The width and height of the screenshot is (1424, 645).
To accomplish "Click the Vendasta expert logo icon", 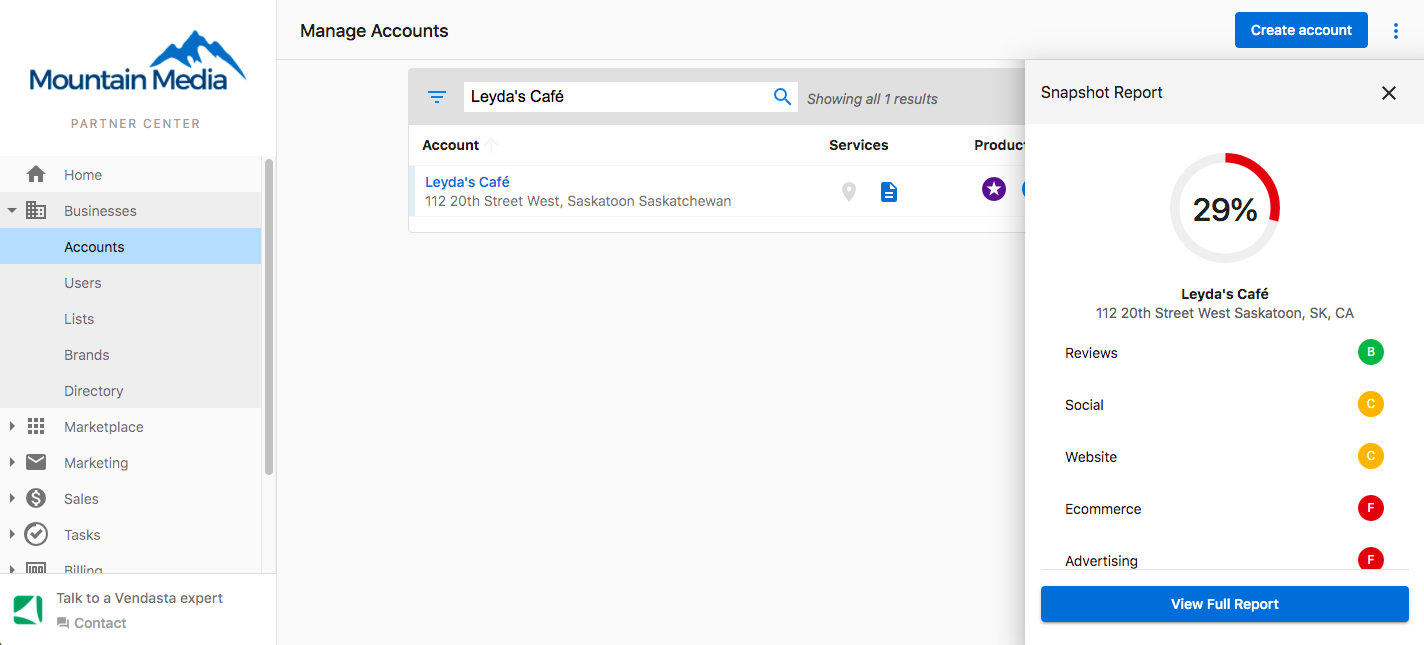I will pyautogui.click(x=27, y=610).
